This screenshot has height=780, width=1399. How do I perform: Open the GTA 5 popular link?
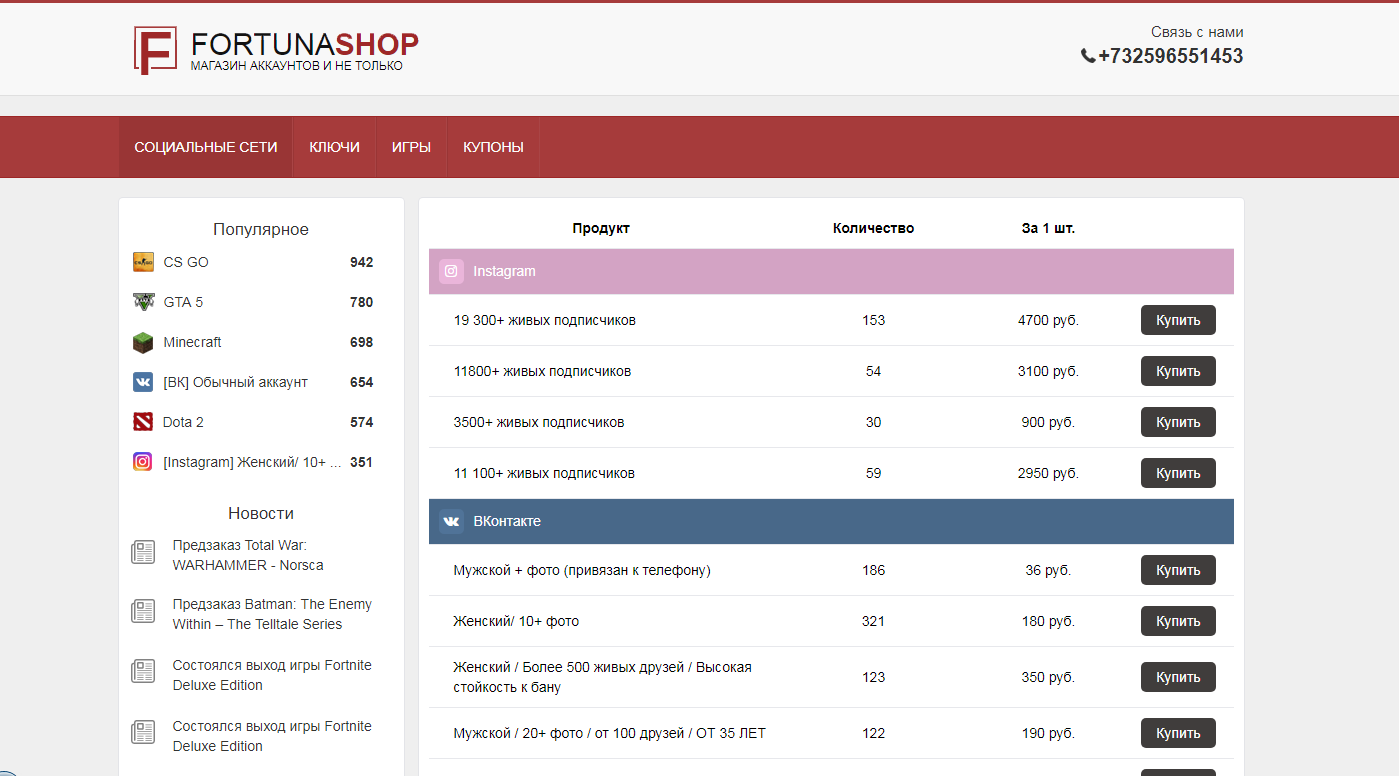[x=183, y=302]
